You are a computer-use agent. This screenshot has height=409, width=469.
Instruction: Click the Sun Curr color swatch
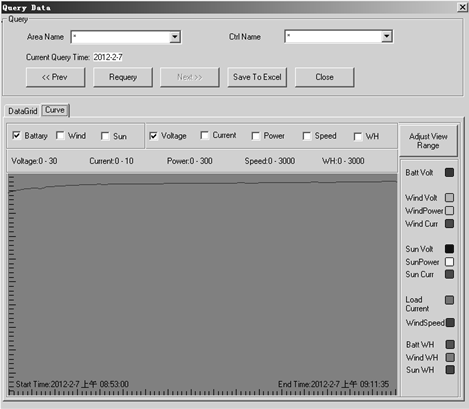coord(449,274)
